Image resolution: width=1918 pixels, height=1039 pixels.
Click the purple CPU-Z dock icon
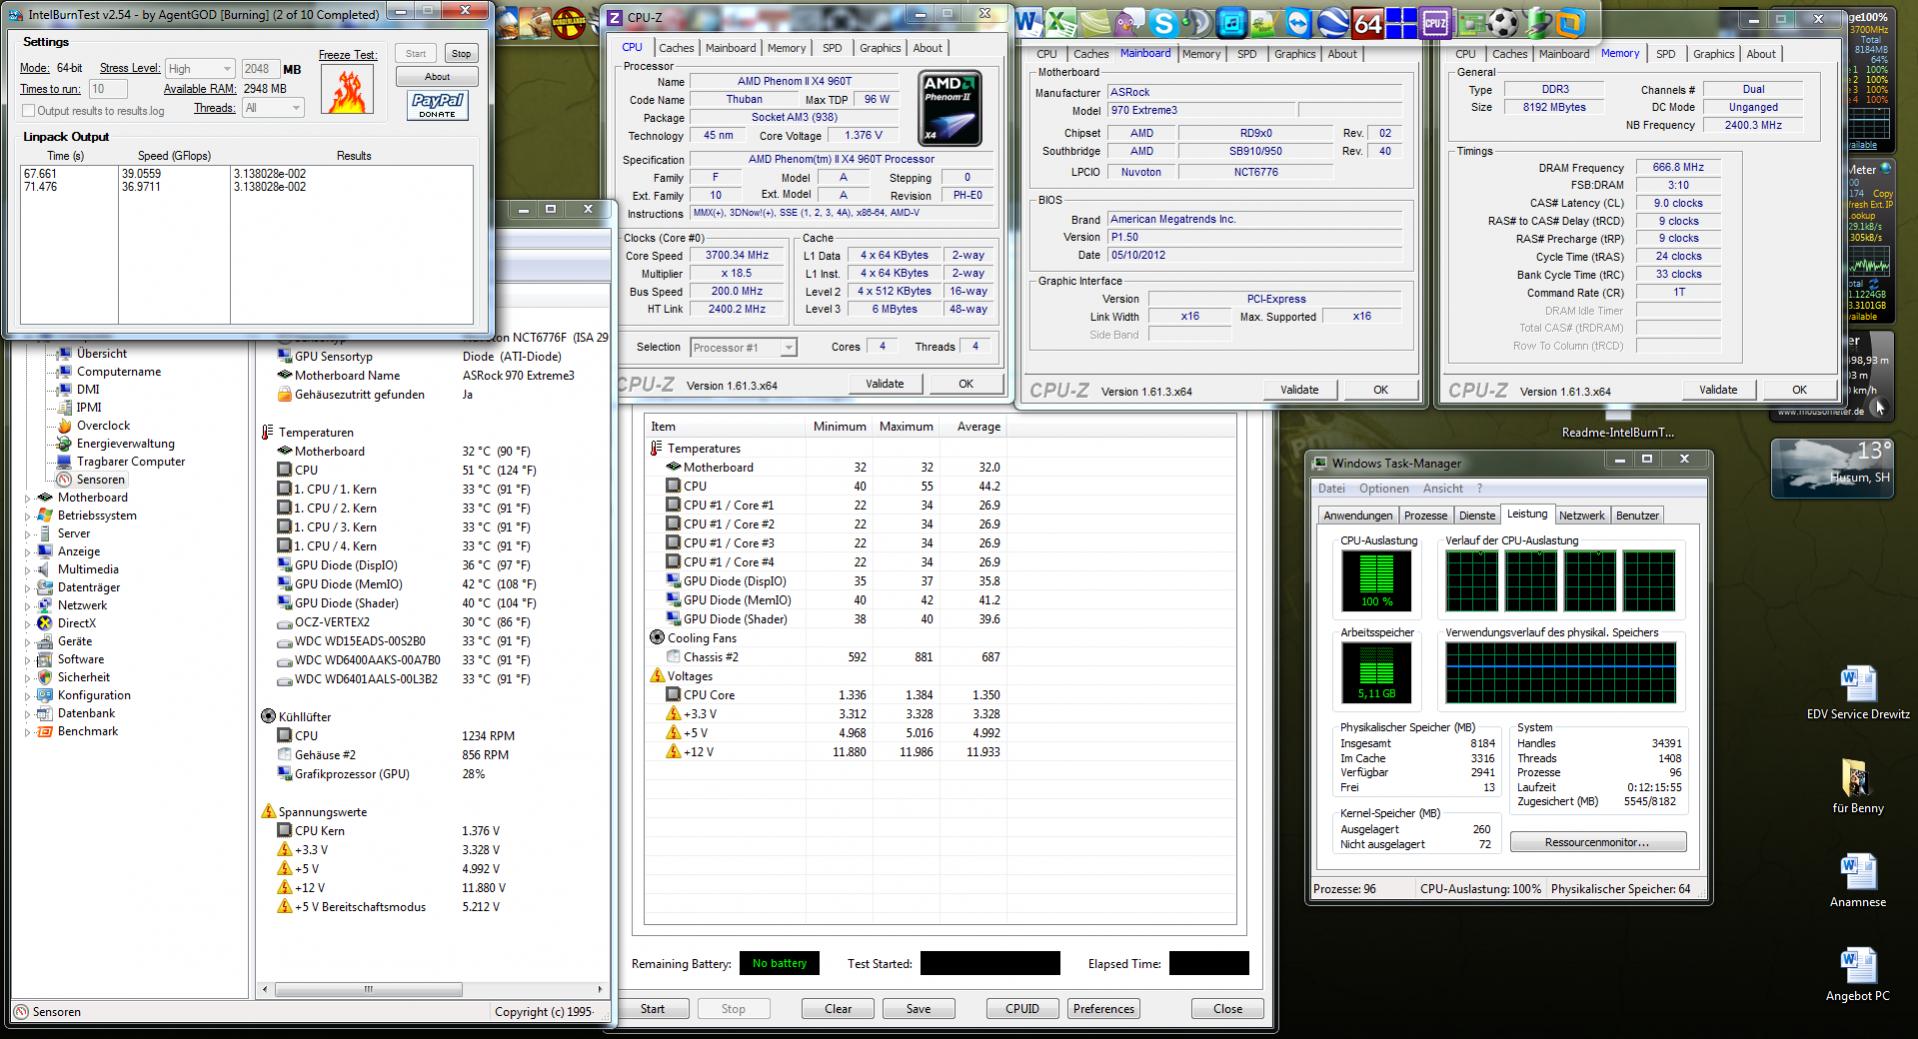1435,22
